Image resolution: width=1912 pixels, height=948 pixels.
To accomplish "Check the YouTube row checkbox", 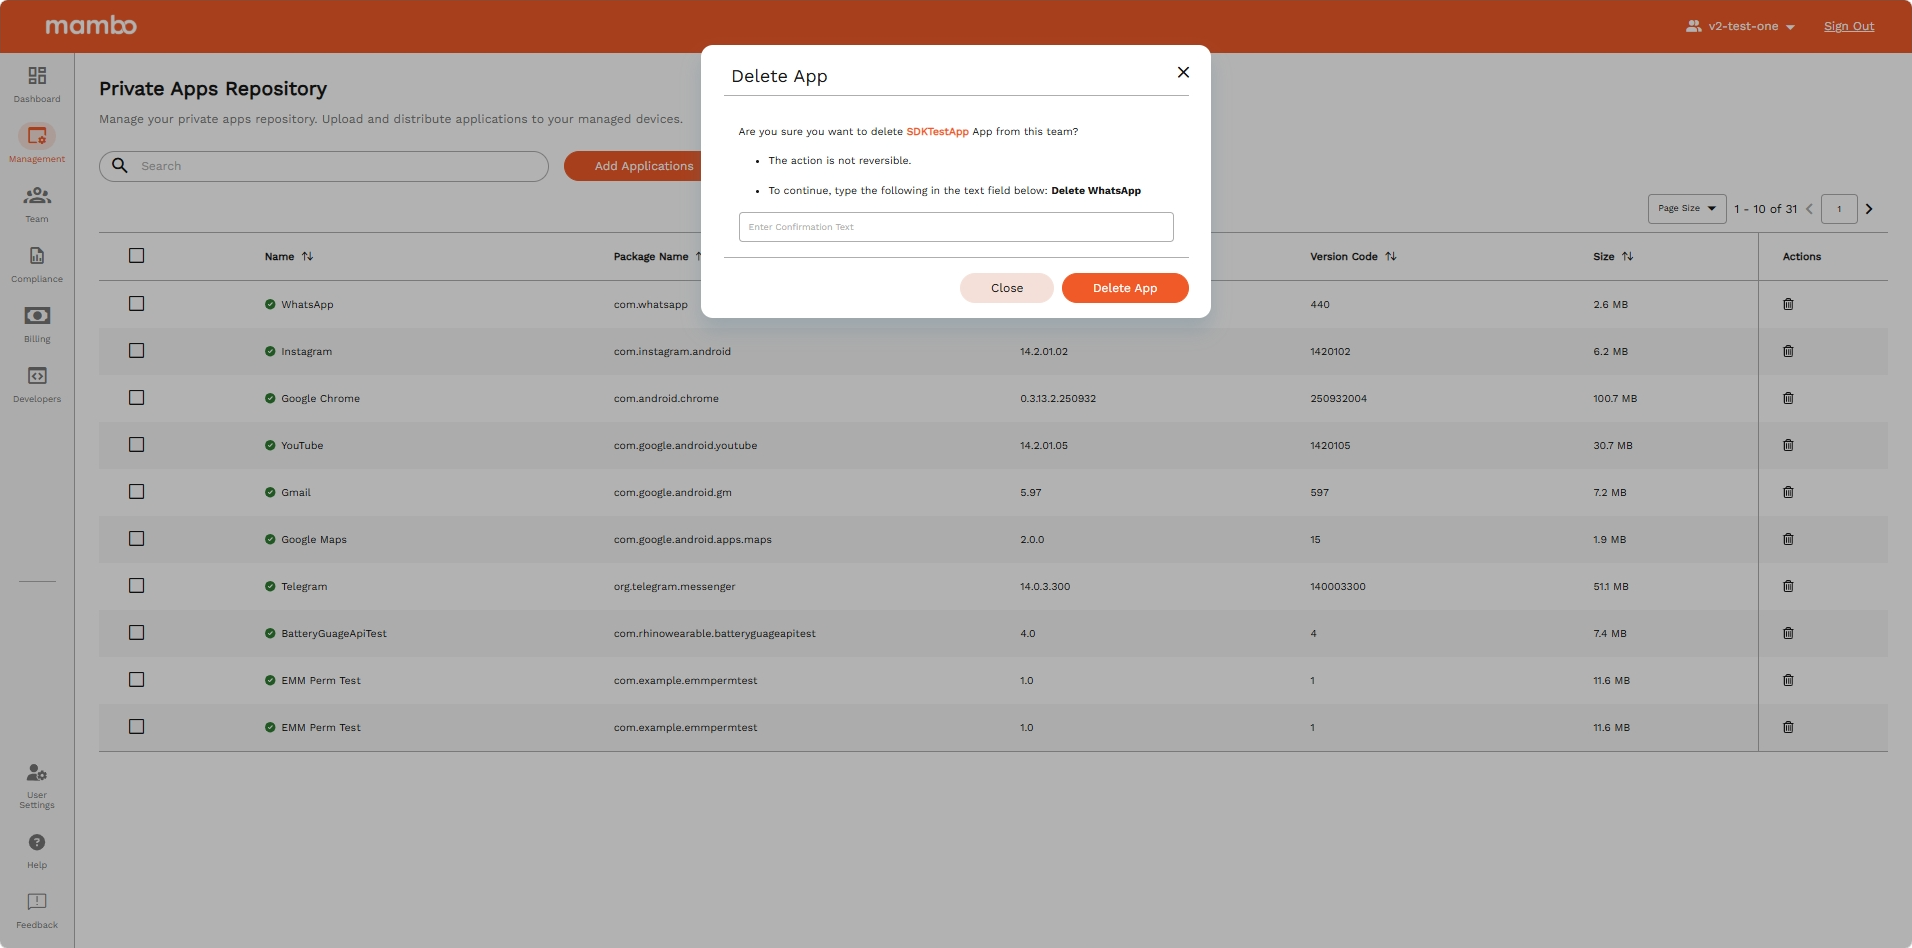I will pyautogui.click(x=137, y=445).
